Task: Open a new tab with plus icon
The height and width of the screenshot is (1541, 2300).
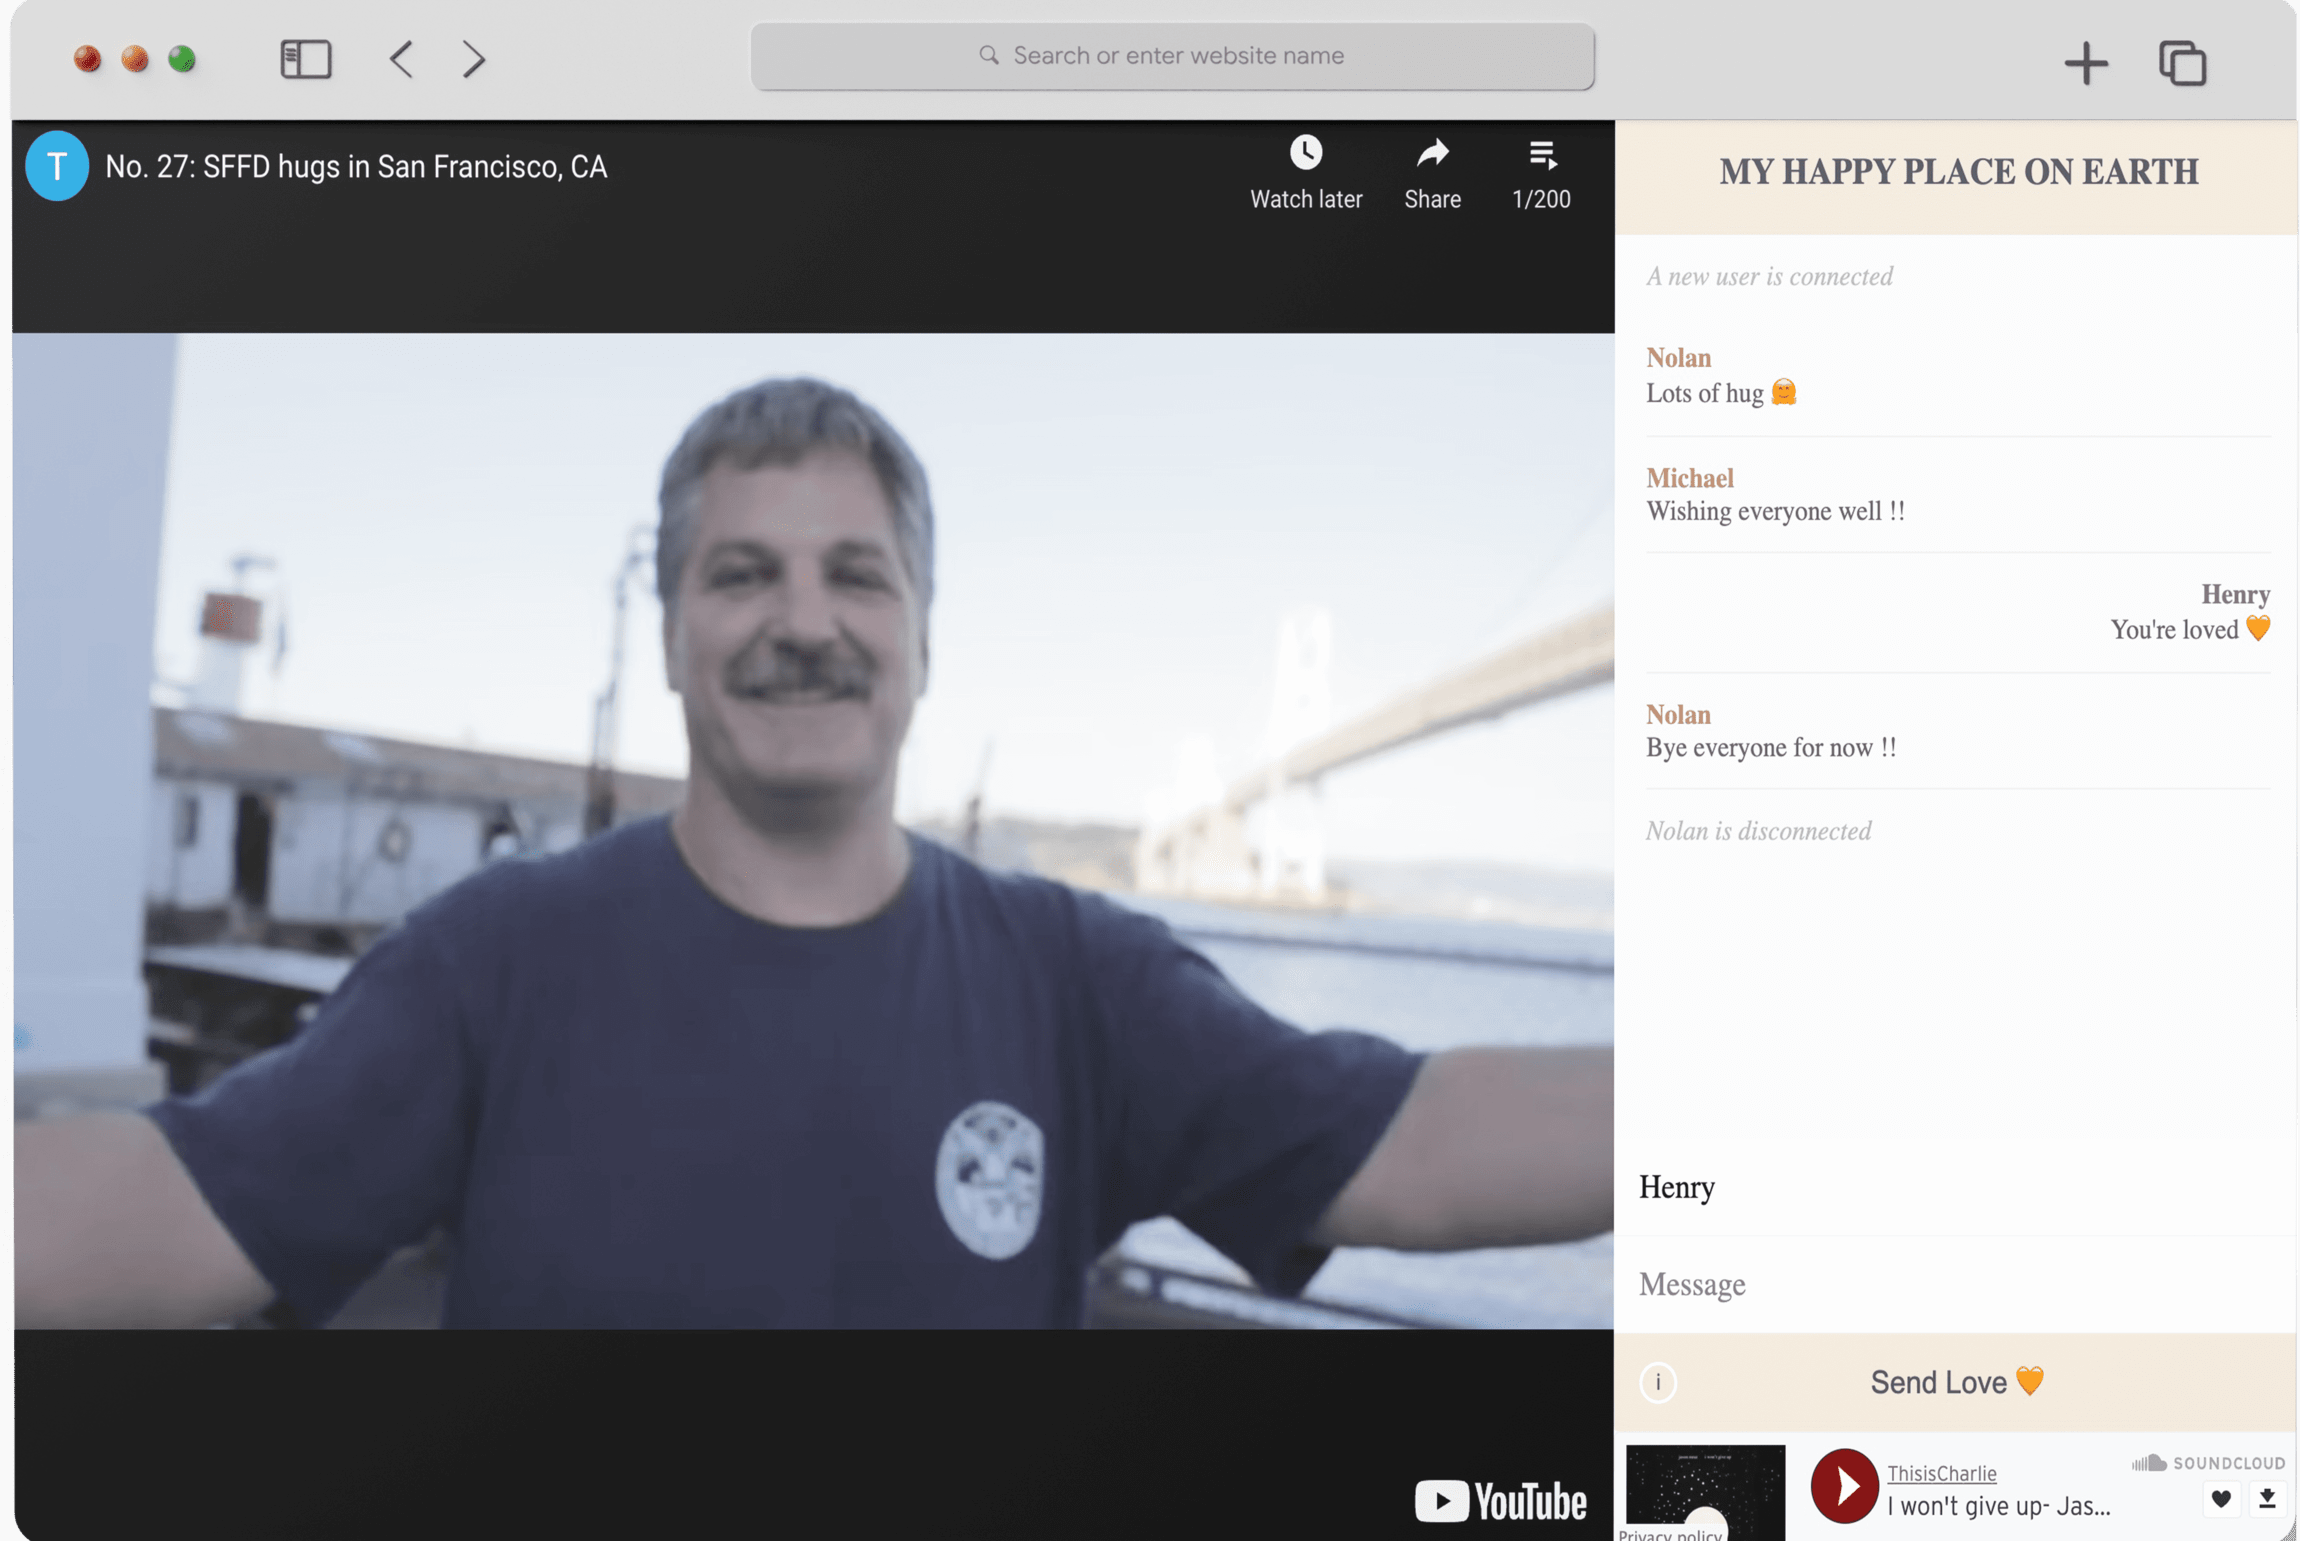Action: 2085,64
